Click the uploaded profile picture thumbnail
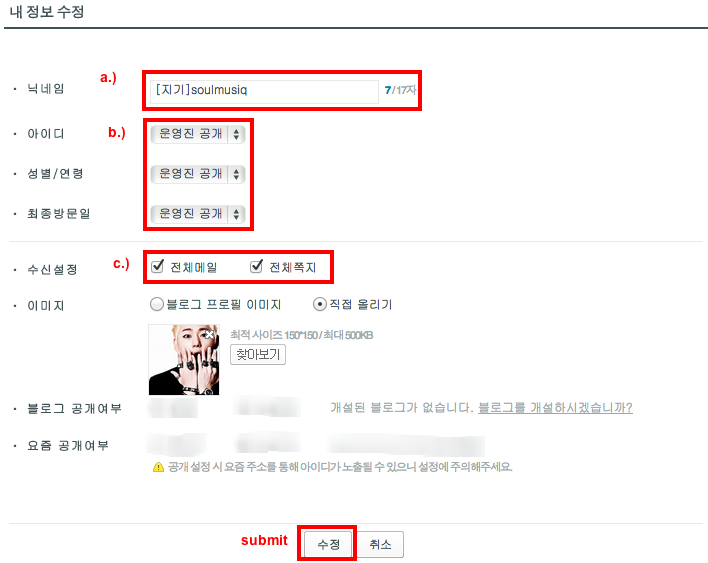Viewport: 708px width, 563px height. point(184,360)
